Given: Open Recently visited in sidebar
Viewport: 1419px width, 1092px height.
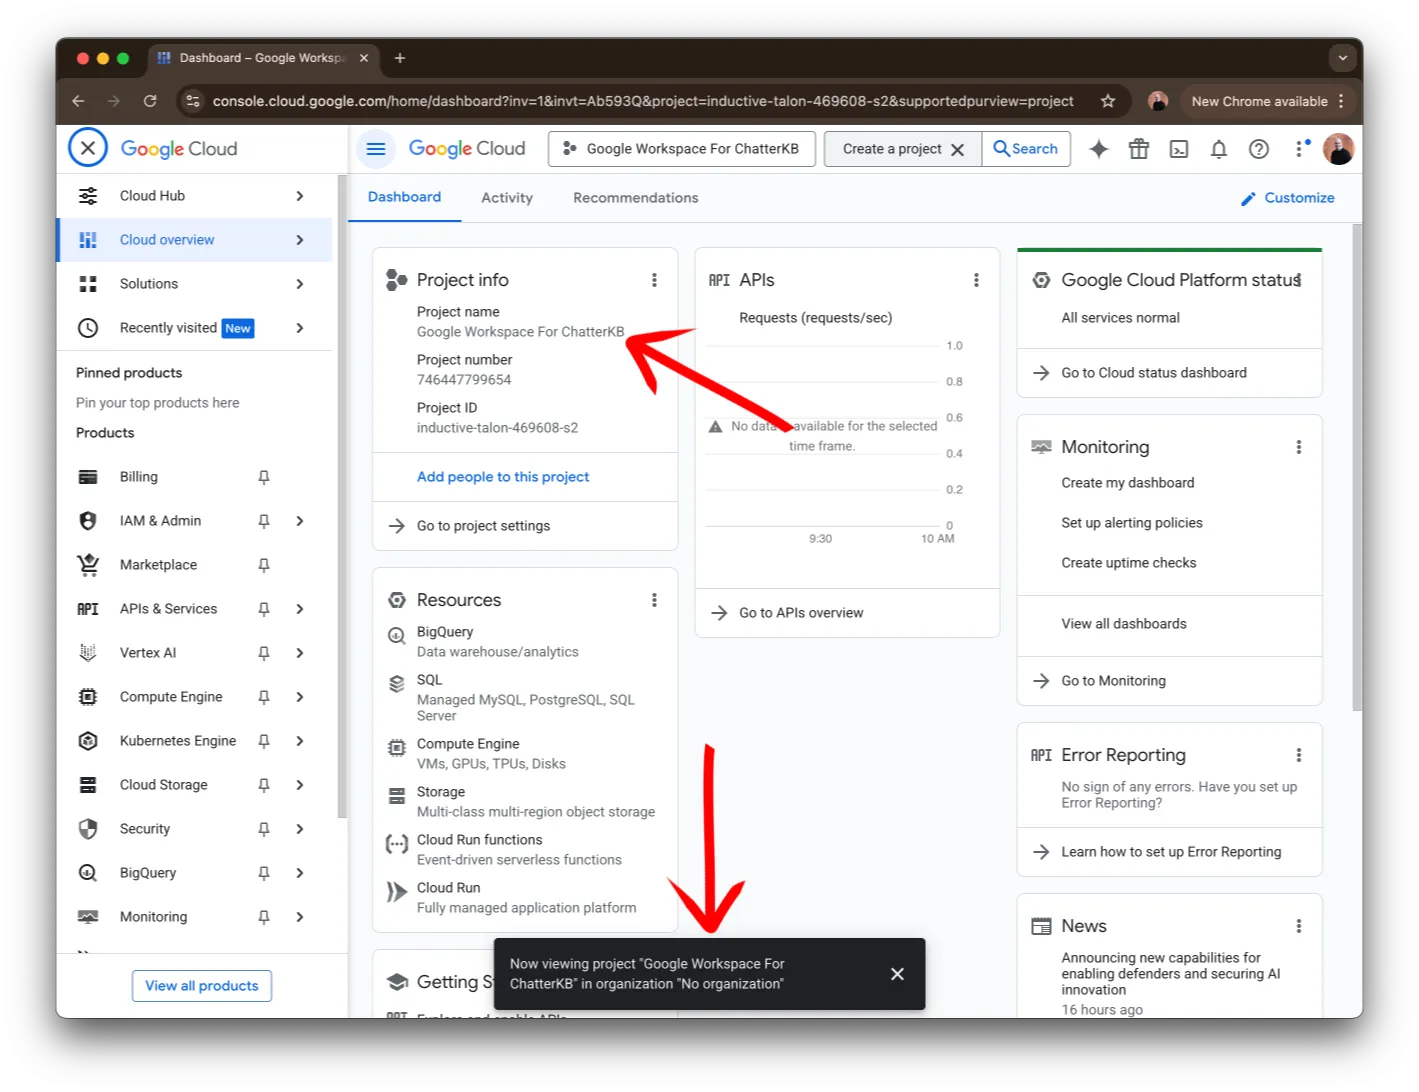Looking at the screenshot, I should [194, 328].
